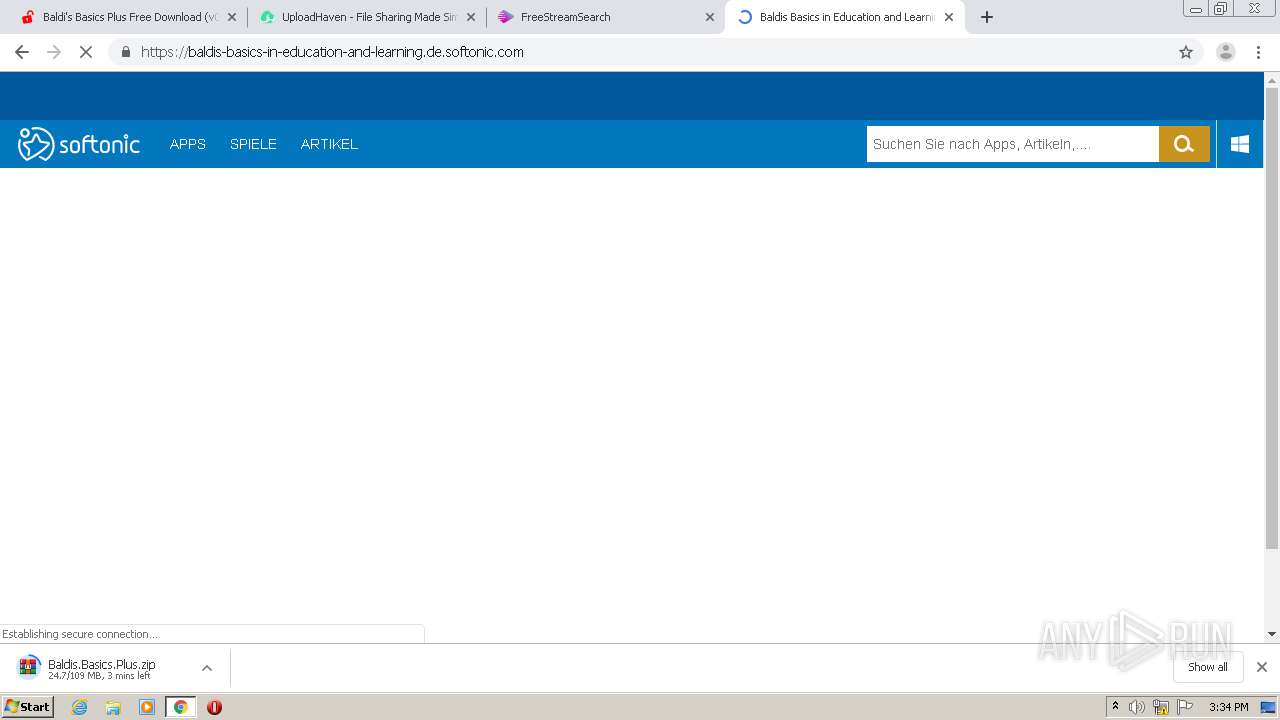Click the address bar URL
The height and width of the screenshot is (720, 1280).
332,52
